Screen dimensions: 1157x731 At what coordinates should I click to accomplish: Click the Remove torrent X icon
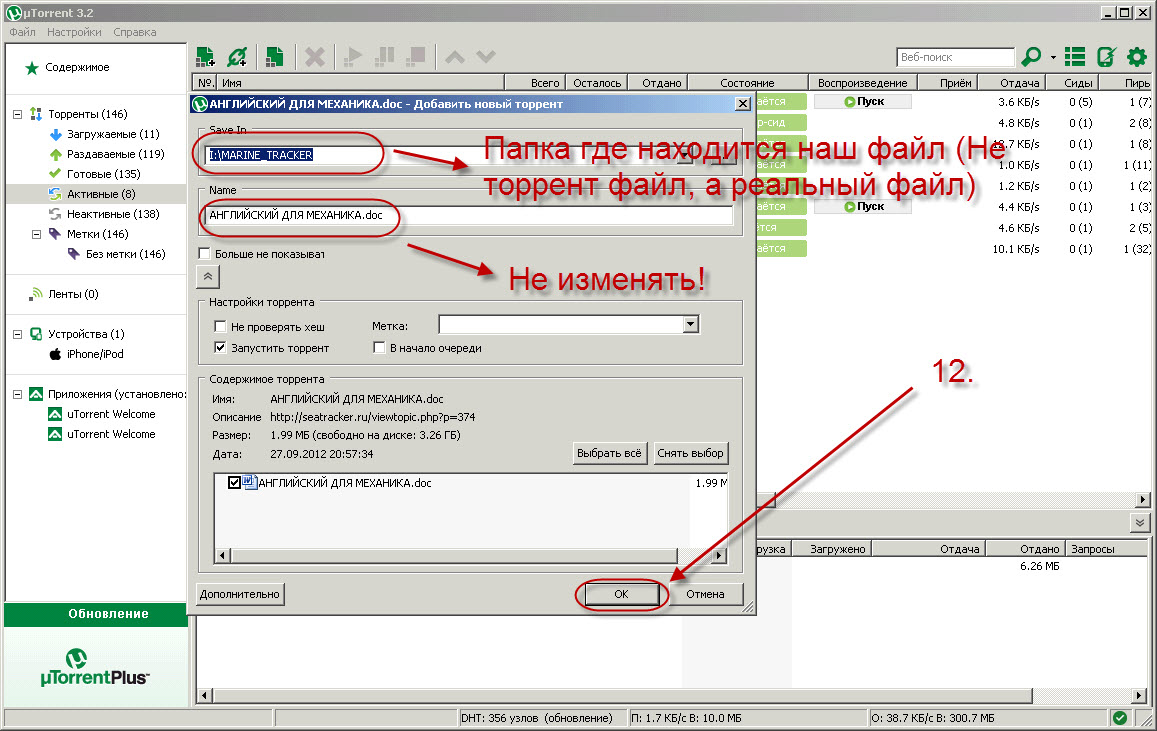pos(314,57)
